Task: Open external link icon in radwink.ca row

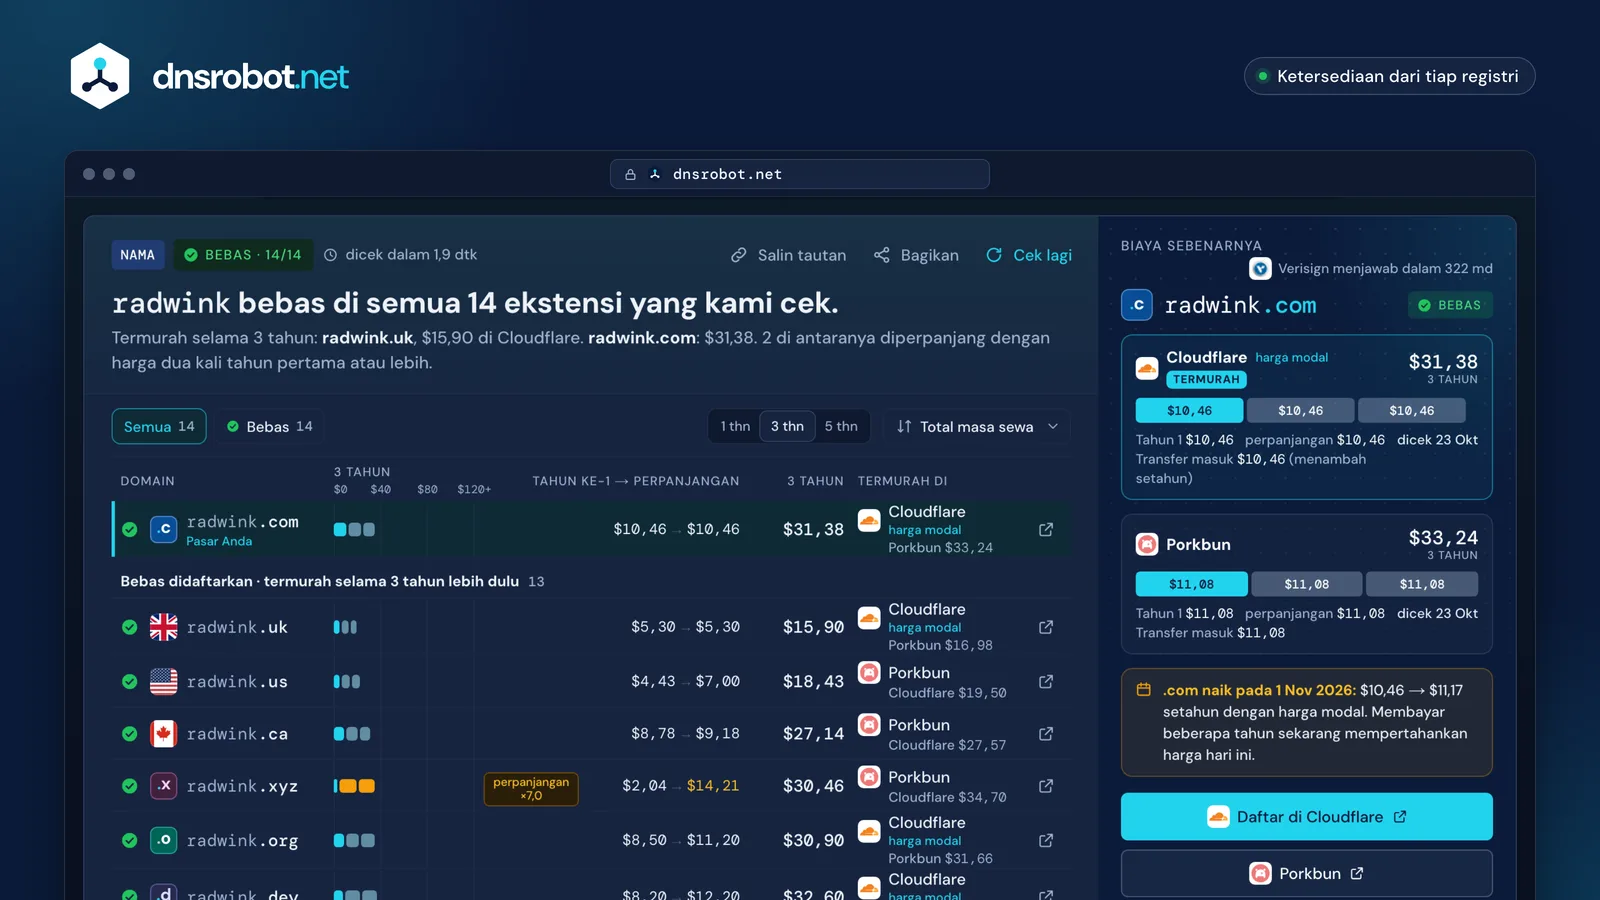Action: pos(1046,733)
